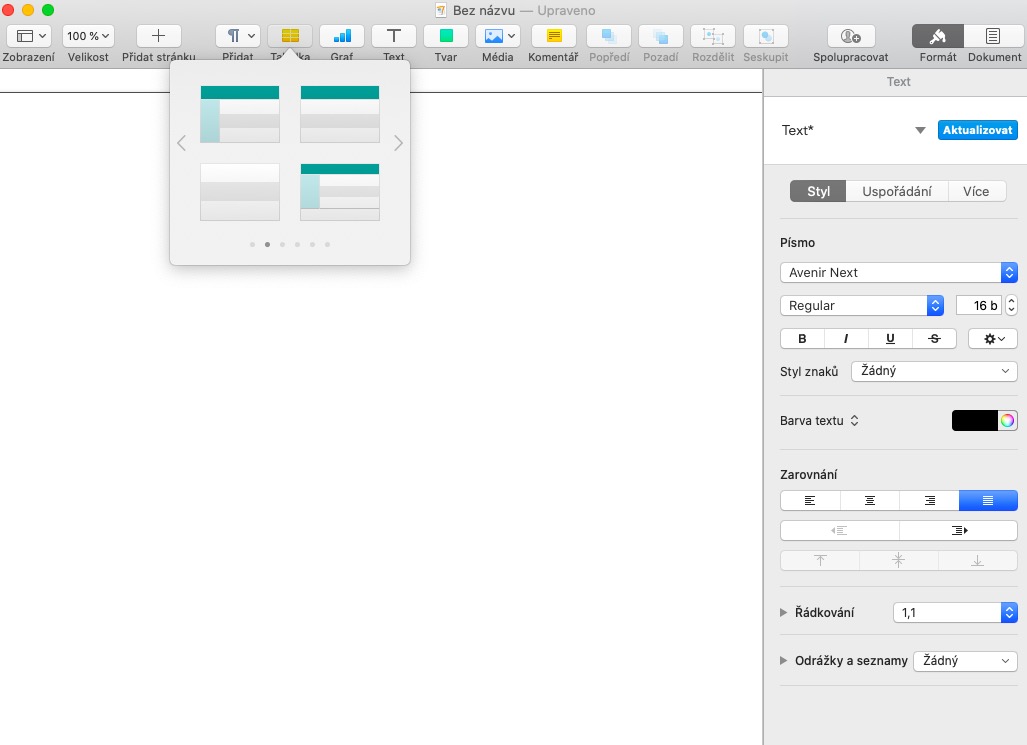Align text left

pos(810,501)
